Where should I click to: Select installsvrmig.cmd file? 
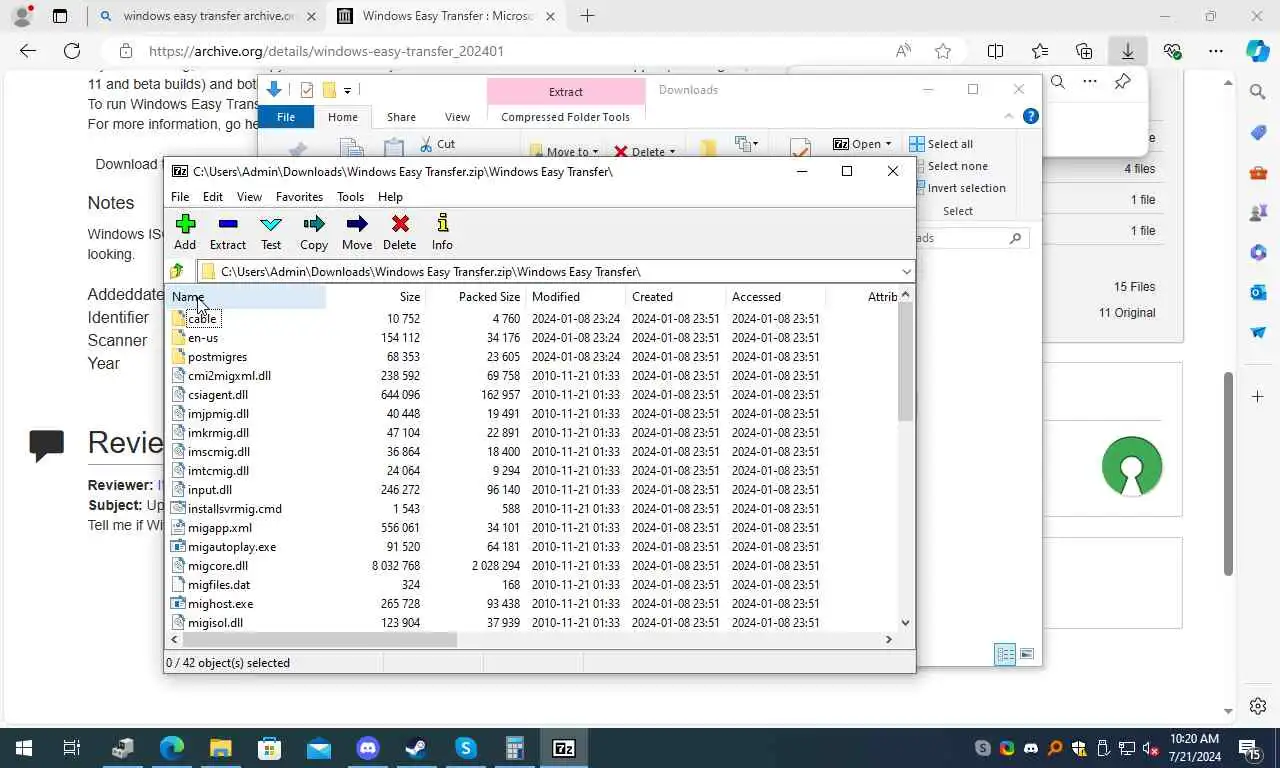[x=235, y=509]
